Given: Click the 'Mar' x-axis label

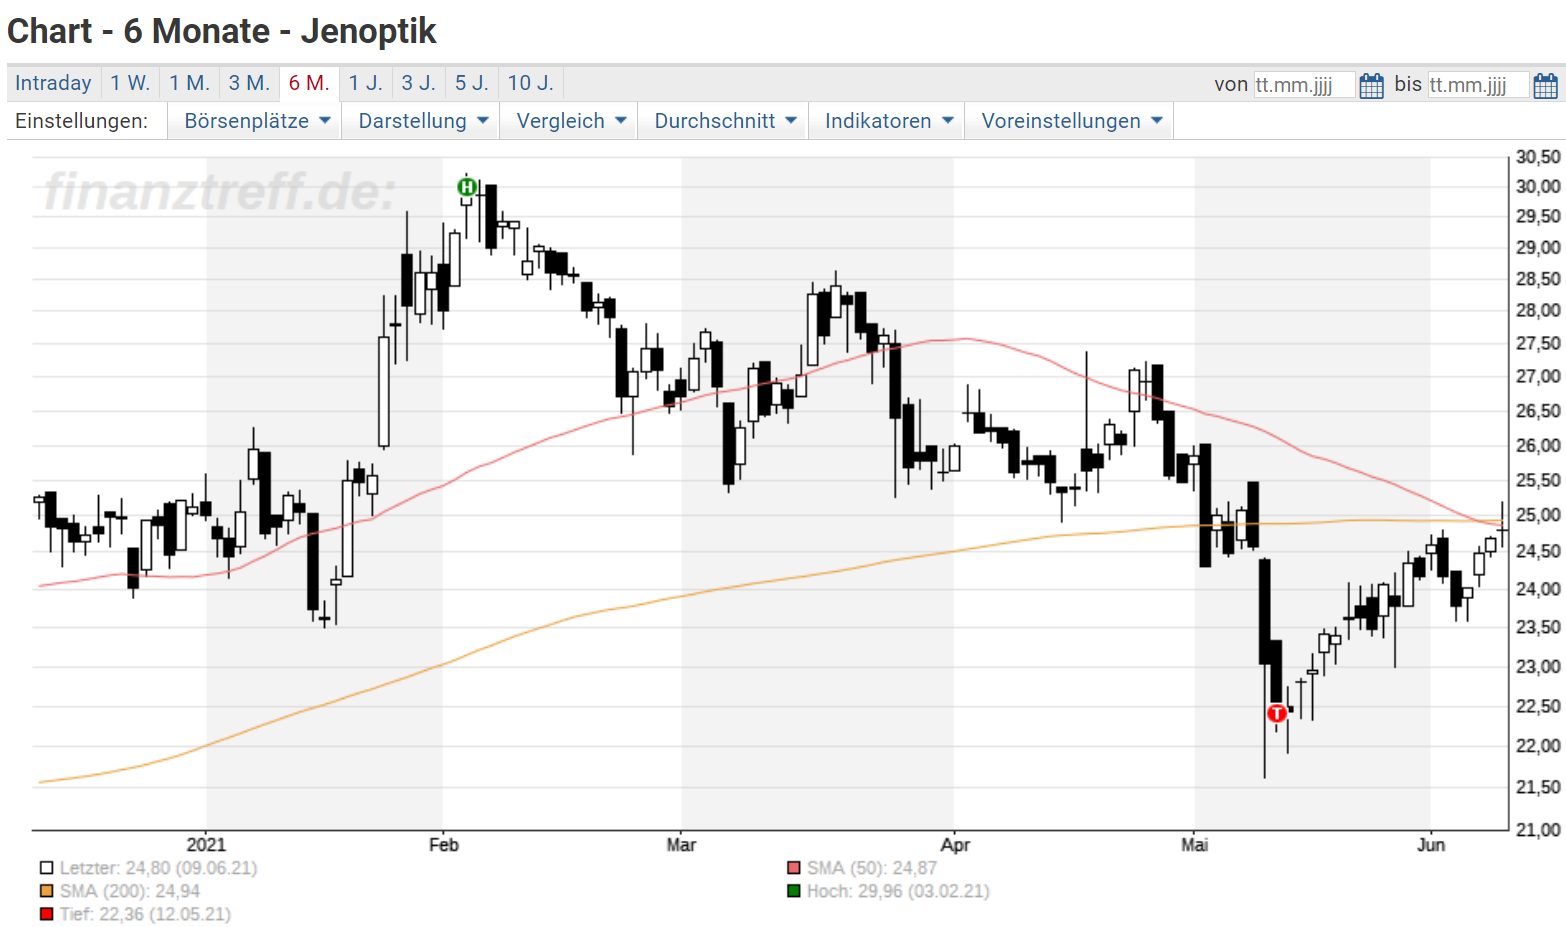Looking at the screenshot, I should tap(681, 845).
